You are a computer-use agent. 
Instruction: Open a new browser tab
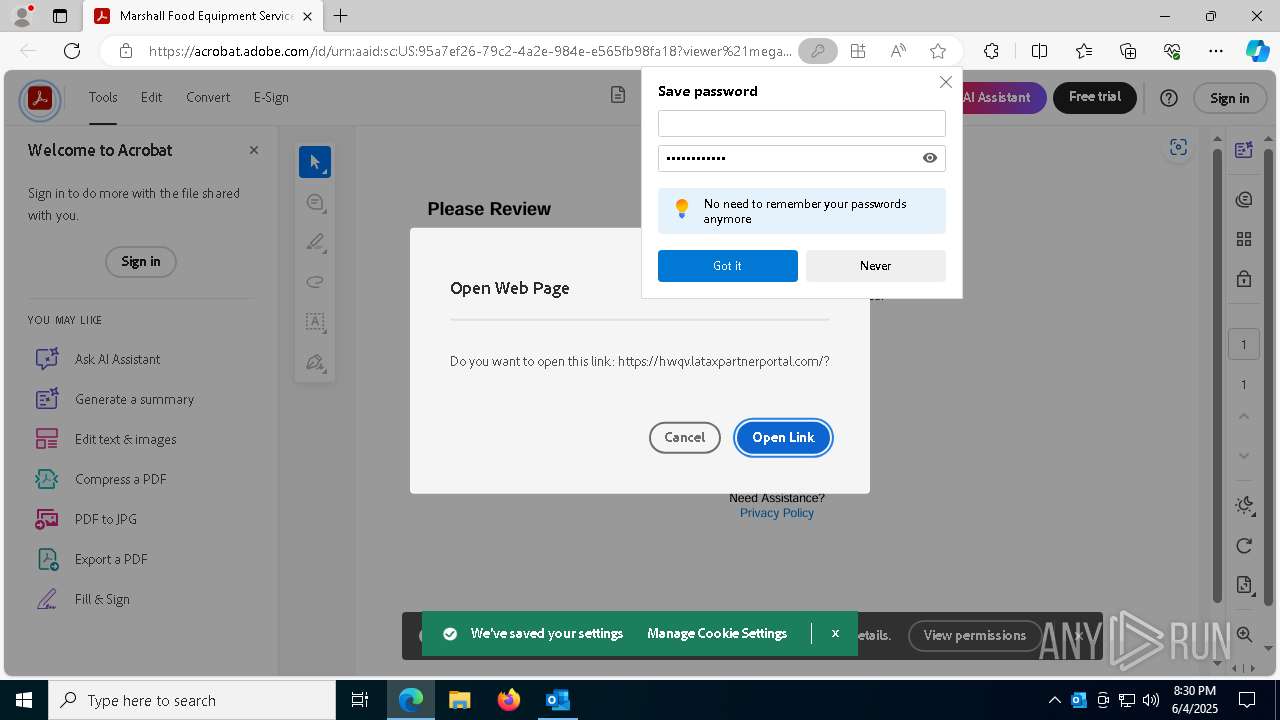click(x=341, y=16)
